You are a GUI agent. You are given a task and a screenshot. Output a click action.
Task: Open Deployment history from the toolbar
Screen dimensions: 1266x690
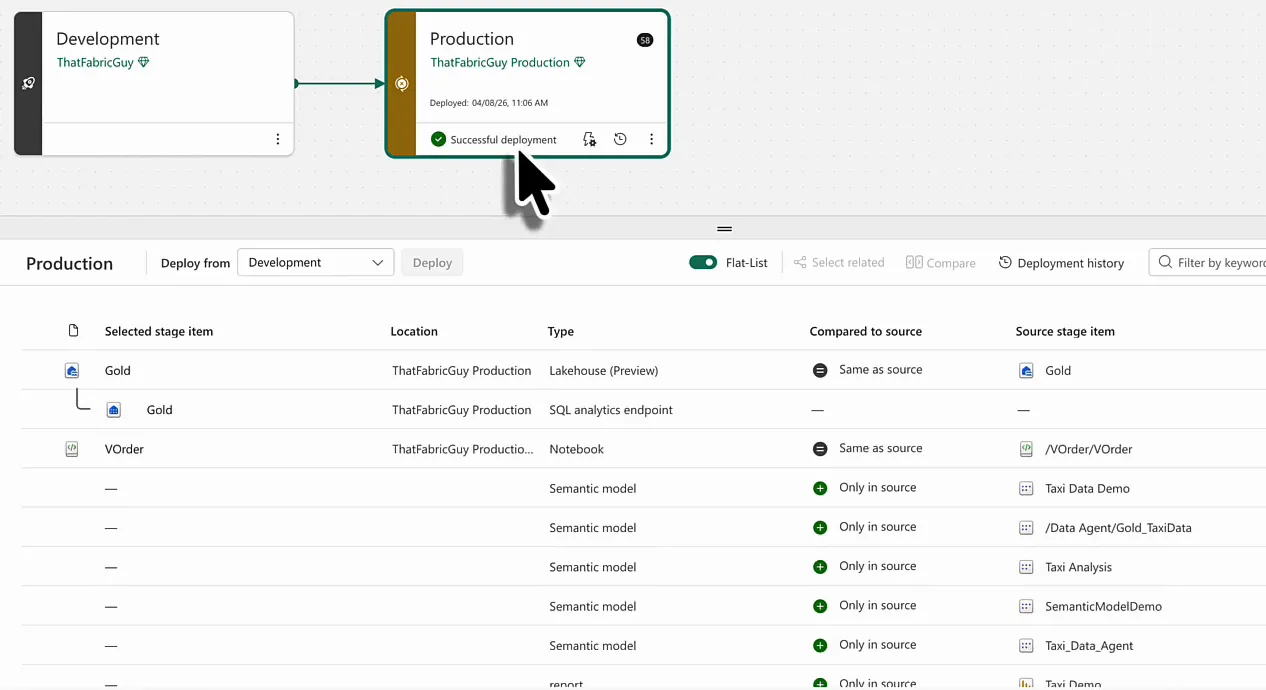click(x=1061, y=263)
